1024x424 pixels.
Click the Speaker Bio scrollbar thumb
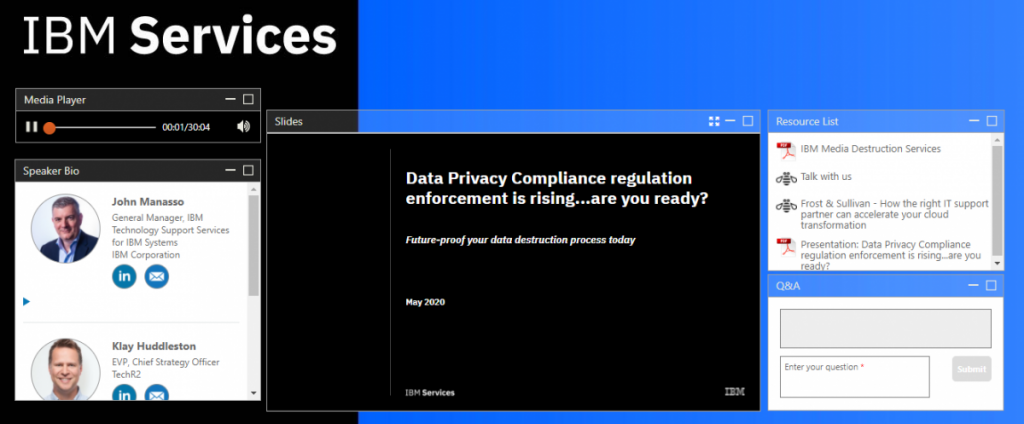coord(254,245)
